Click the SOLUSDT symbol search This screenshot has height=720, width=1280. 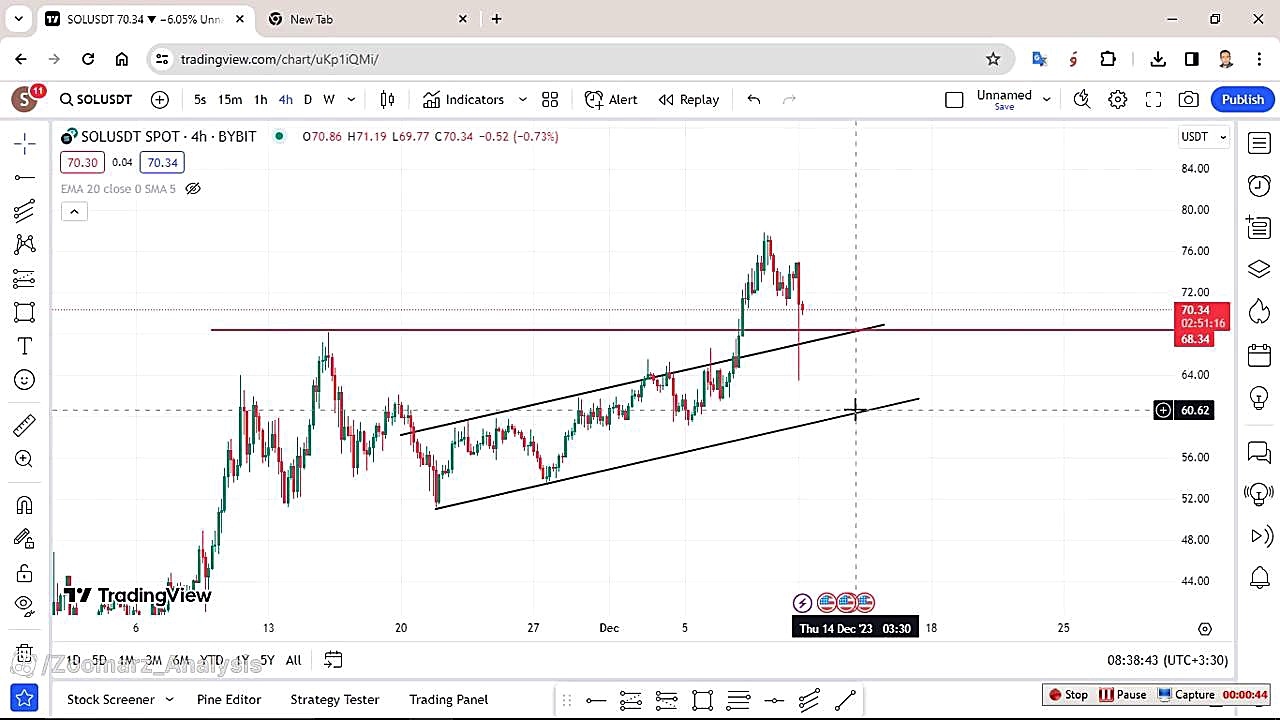(96, 99)
